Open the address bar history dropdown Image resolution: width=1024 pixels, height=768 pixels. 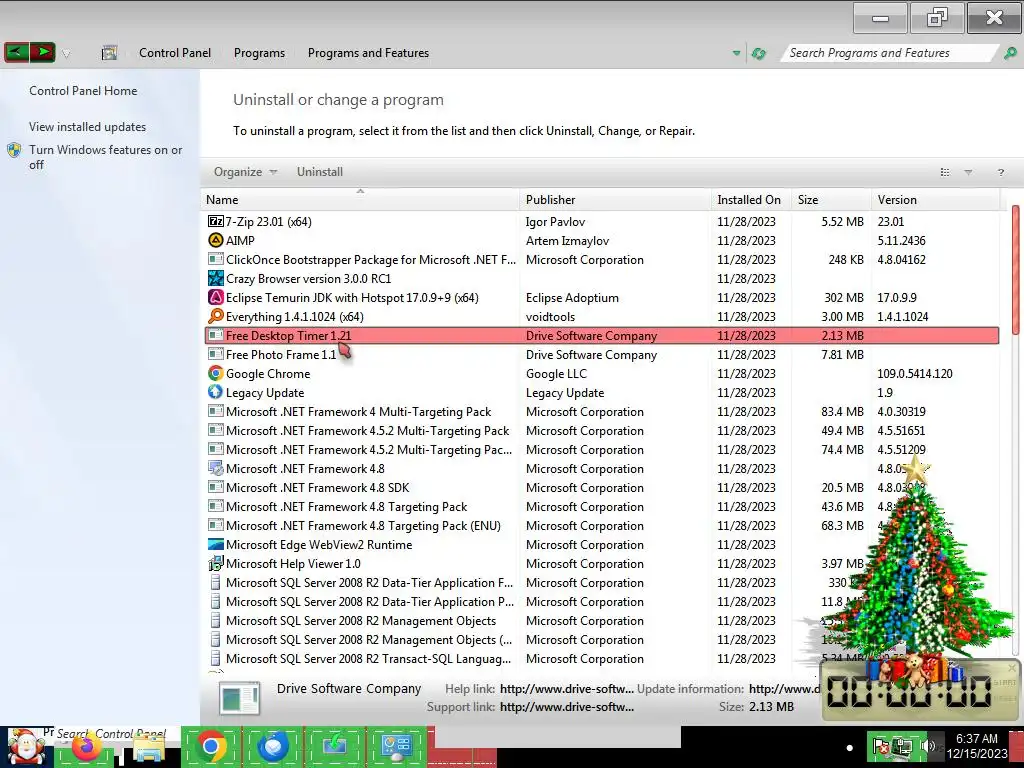736,53
